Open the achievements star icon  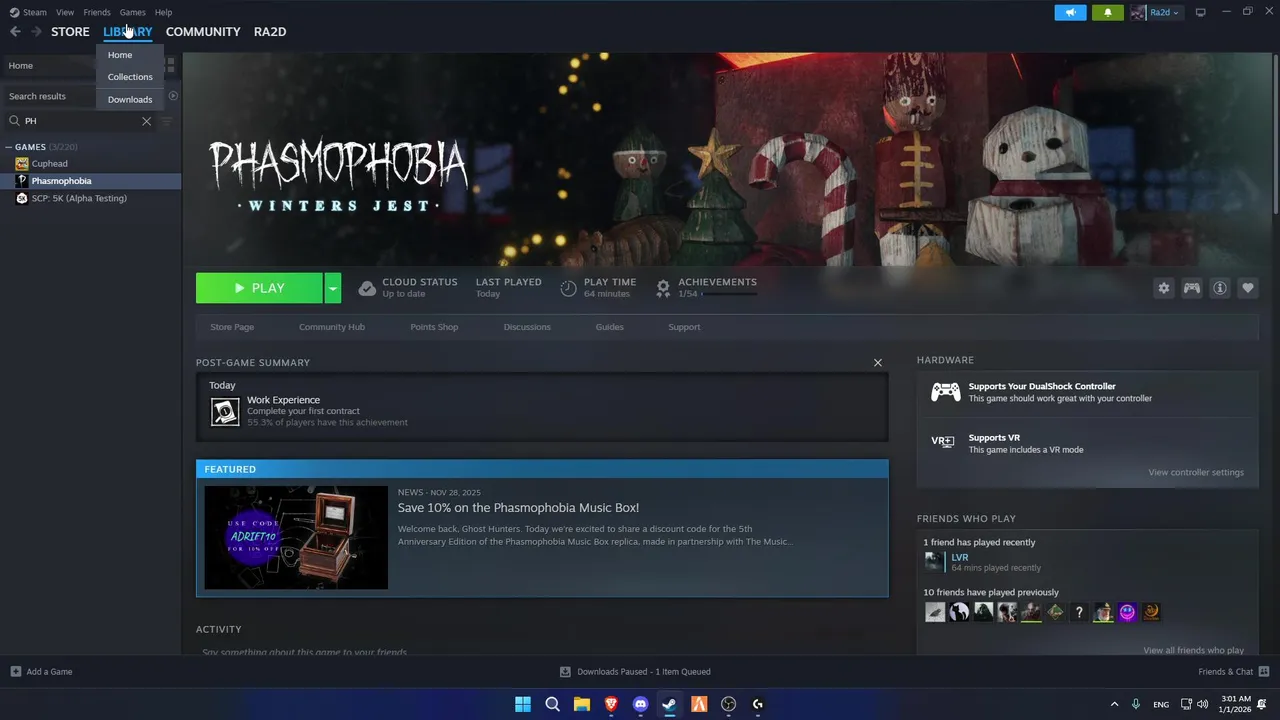[663, 288]
